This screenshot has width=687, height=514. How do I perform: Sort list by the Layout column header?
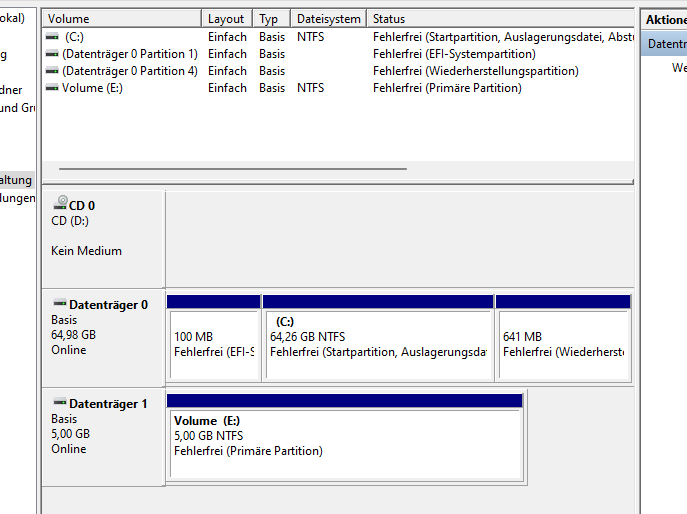tap(226, 19)
